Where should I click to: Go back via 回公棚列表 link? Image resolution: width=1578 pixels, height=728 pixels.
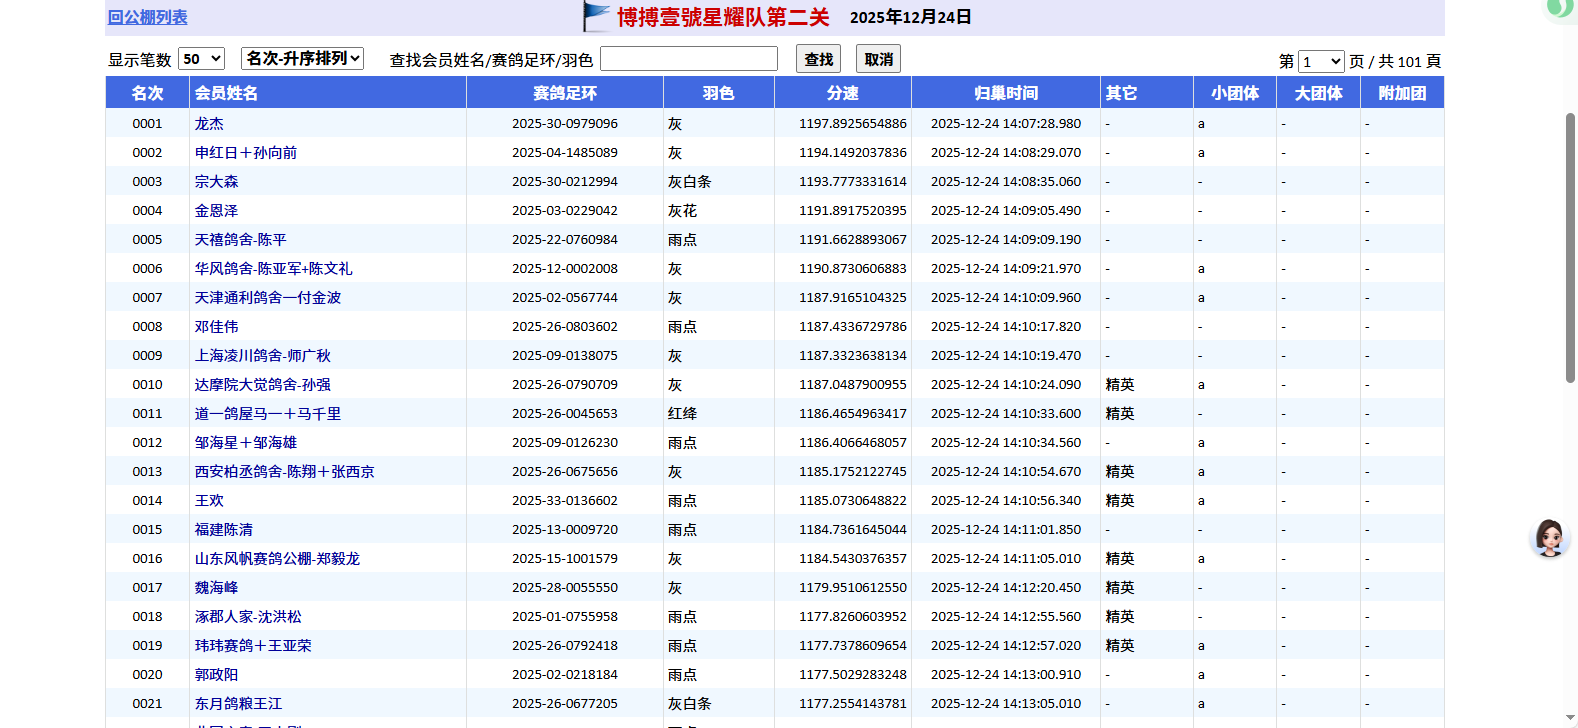pyautogui.click(x=148, y=17)
